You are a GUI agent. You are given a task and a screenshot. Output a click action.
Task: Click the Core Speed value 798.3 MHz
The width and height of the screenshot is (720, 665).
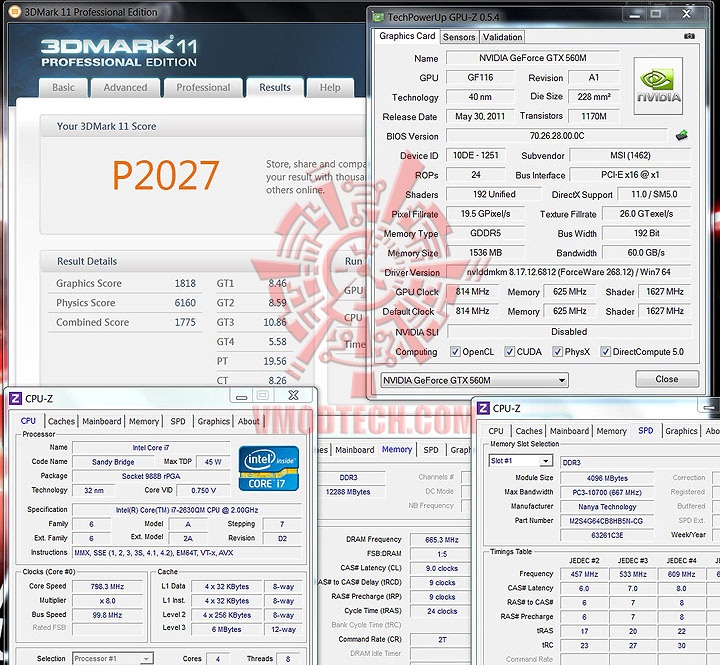107,586
